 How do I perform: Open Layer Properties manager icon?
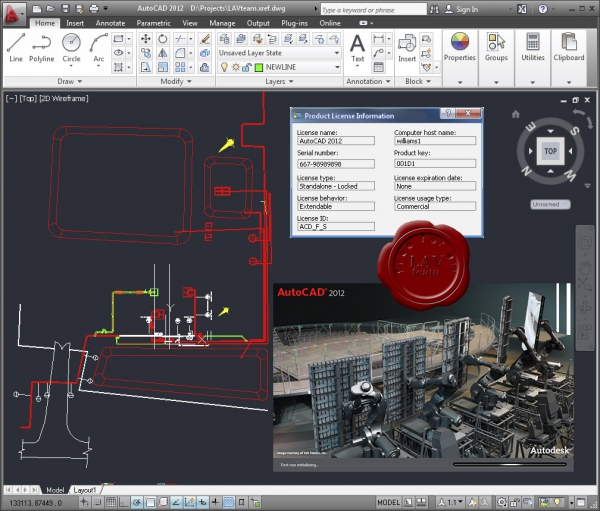225,39
